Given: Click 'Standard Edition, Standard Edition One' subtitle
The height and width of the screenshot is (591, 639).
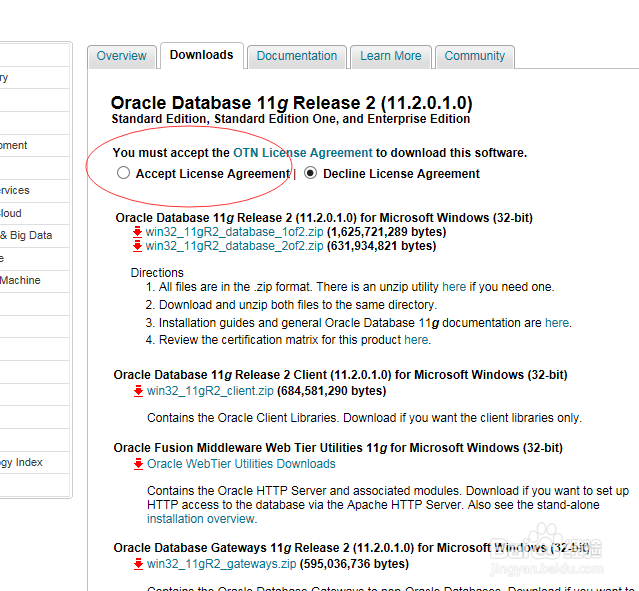Looking at the screenshot, I should (291, 119).
